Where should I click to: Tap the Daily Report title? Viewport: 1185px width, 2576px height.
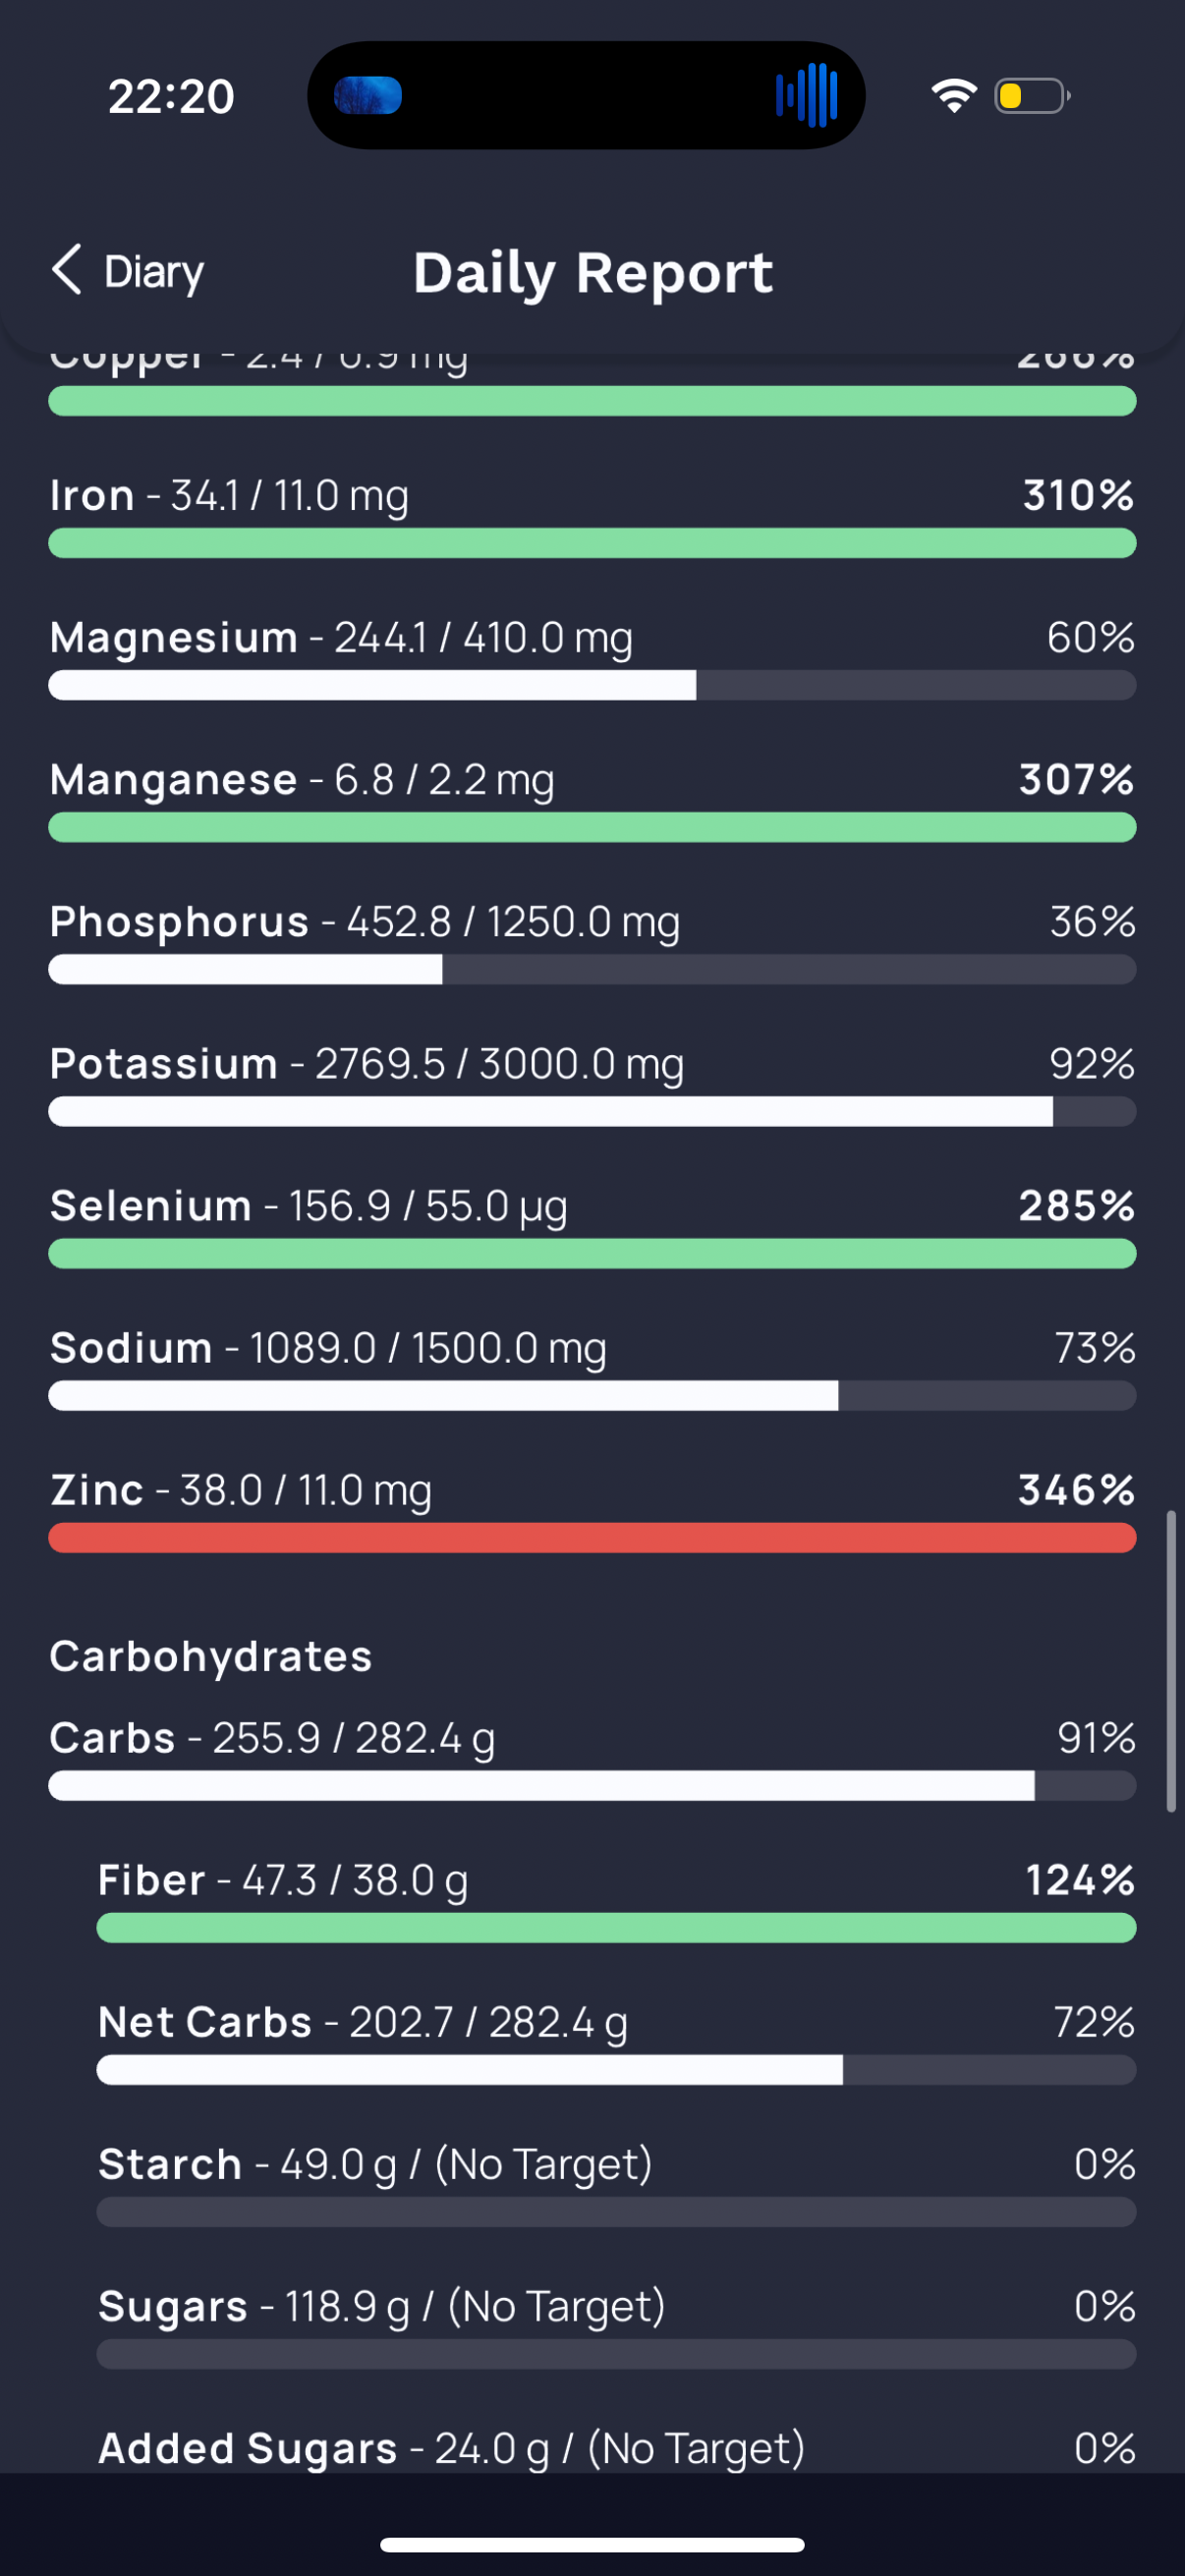tap(593, 273)
